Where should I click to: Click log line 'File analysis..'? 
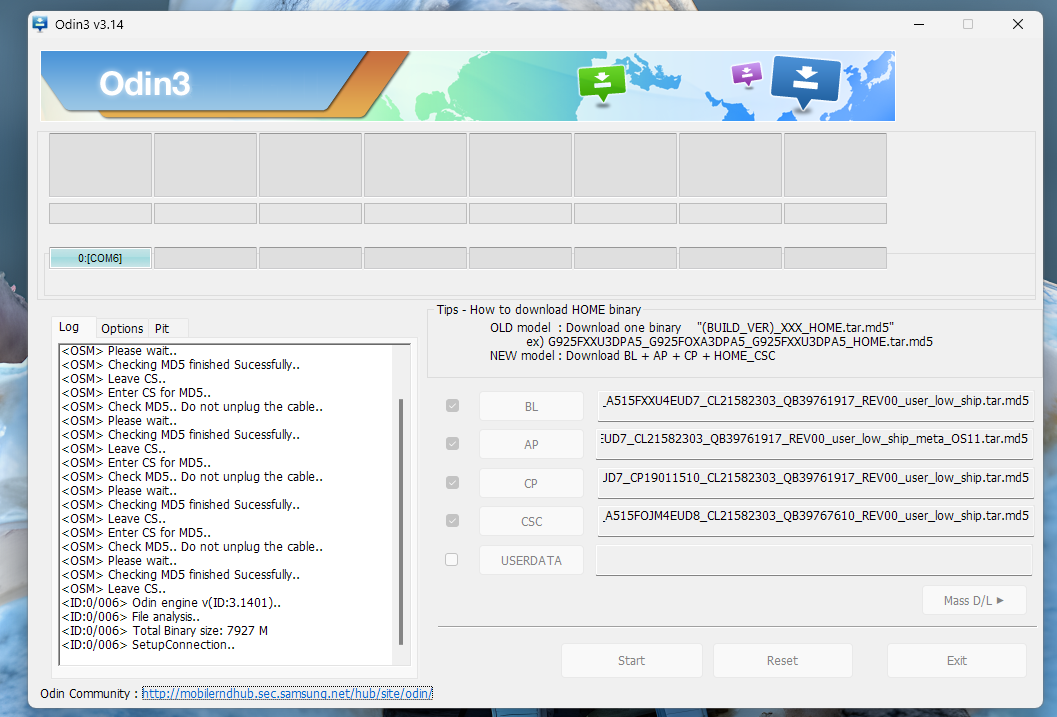[131, 617]
